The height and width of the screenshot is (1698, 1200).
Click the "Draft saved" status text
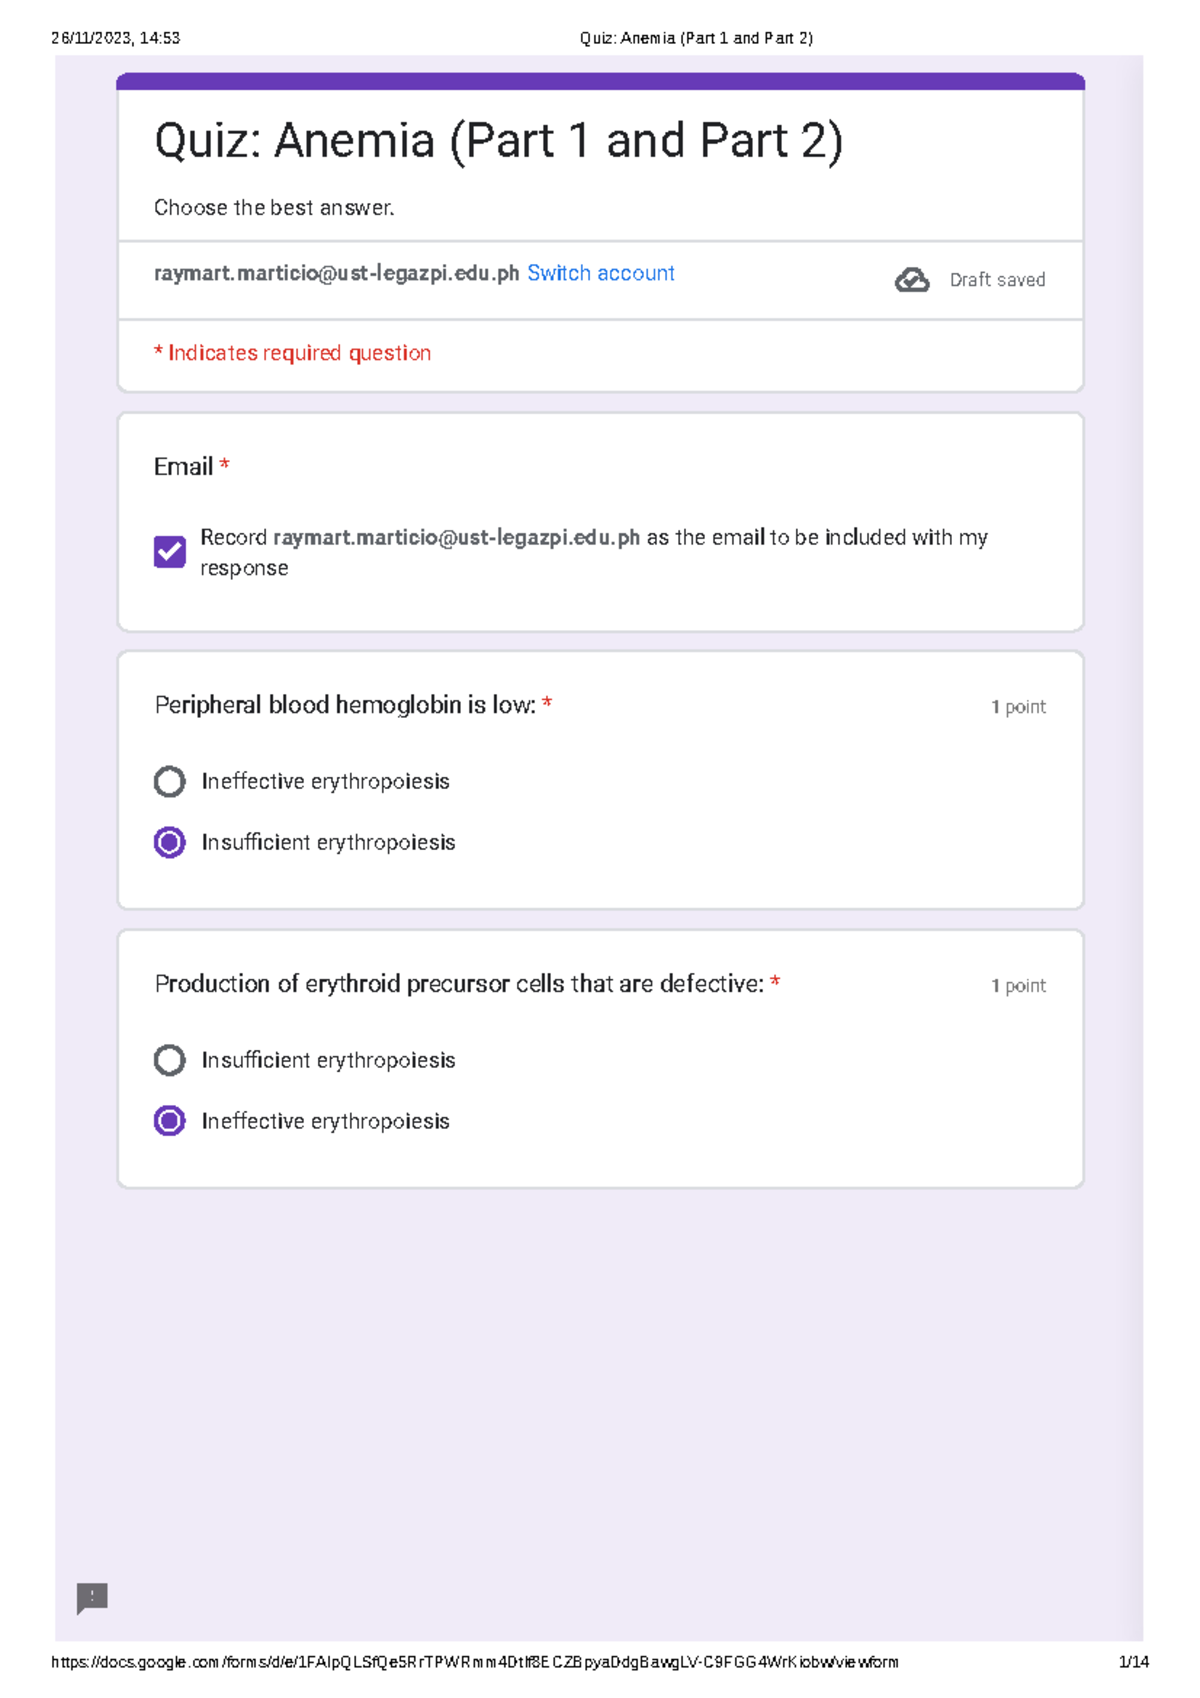click(997, 280)
